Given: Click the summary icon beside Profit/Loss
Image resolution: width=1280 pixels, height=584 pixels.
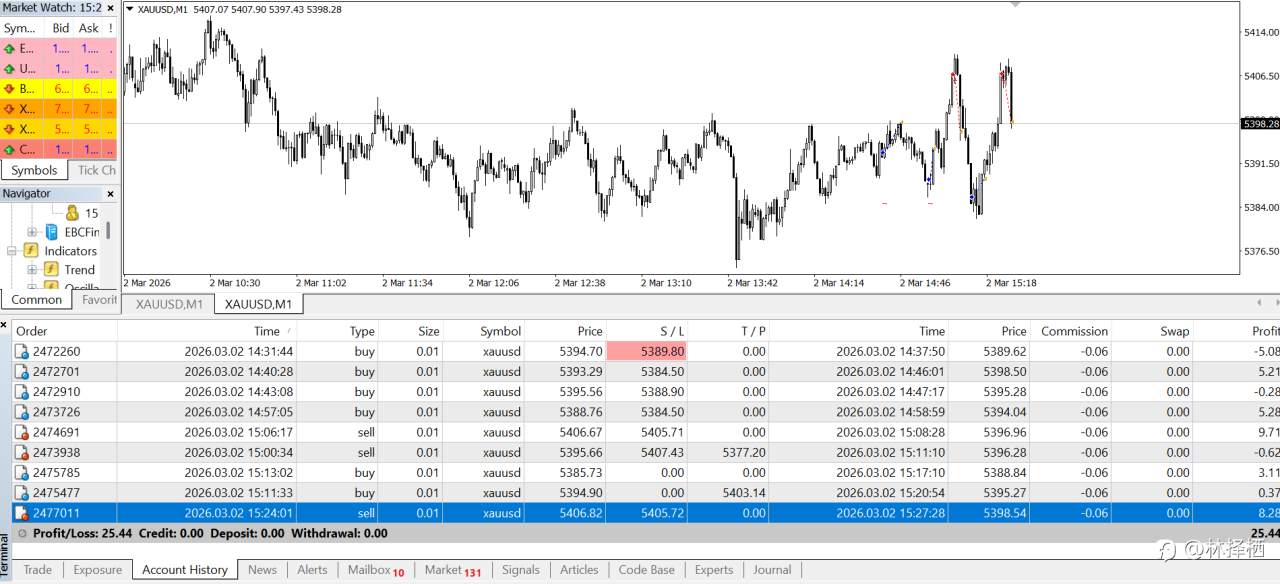Looking at the screenshot, I should pos(21,534).
